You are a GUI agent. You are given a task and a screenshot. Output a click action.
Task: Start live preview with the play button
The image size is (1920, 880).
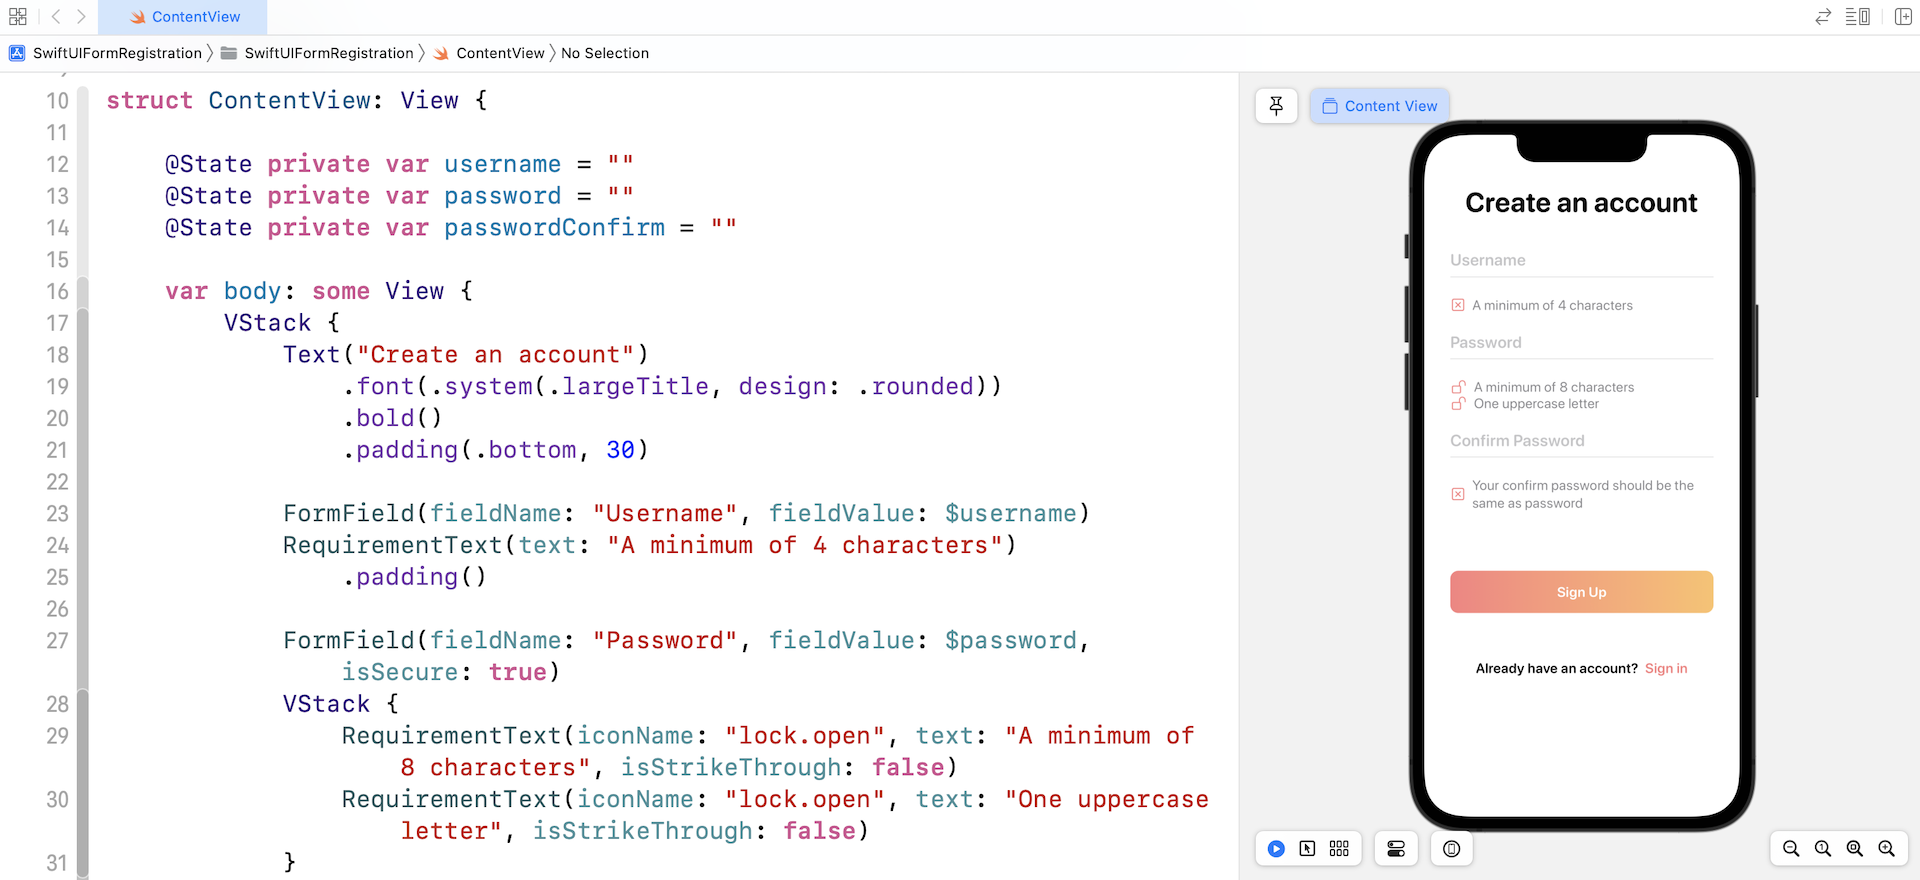(1276, 849)
